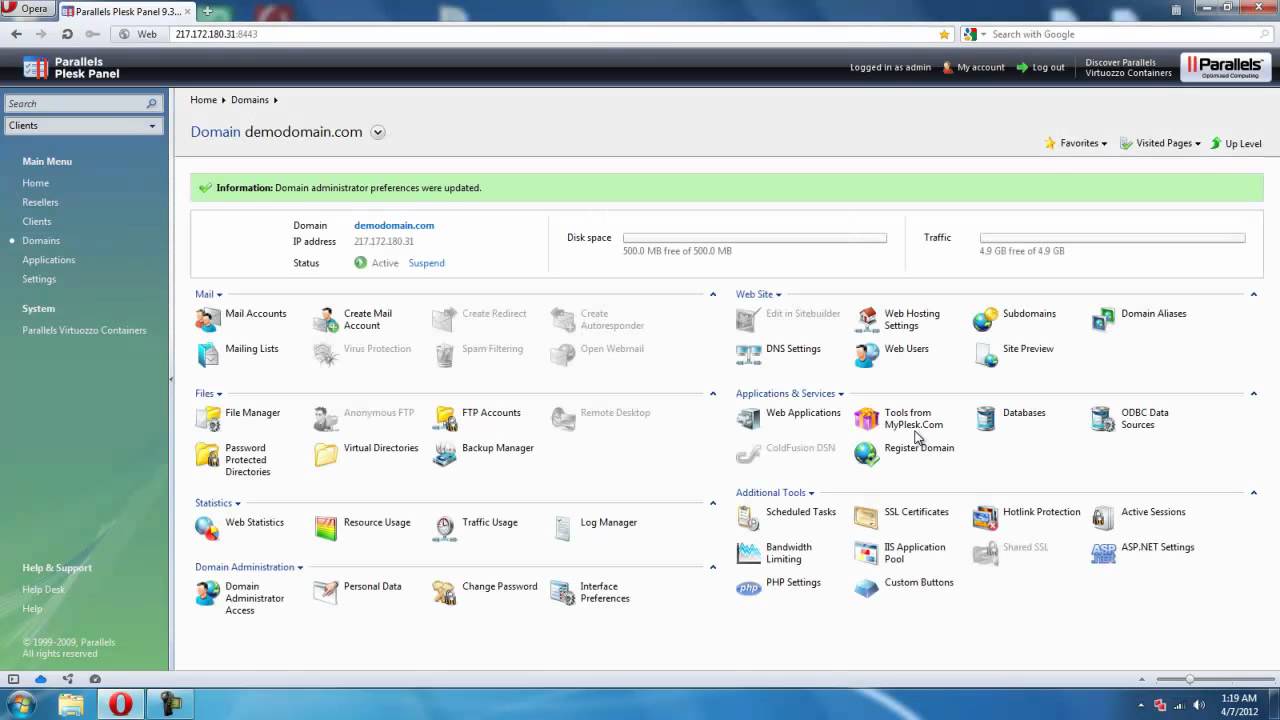This screenshot has height=720, width=1280.
Task: Open the Backup Manager icon
Action: point(445,454)
